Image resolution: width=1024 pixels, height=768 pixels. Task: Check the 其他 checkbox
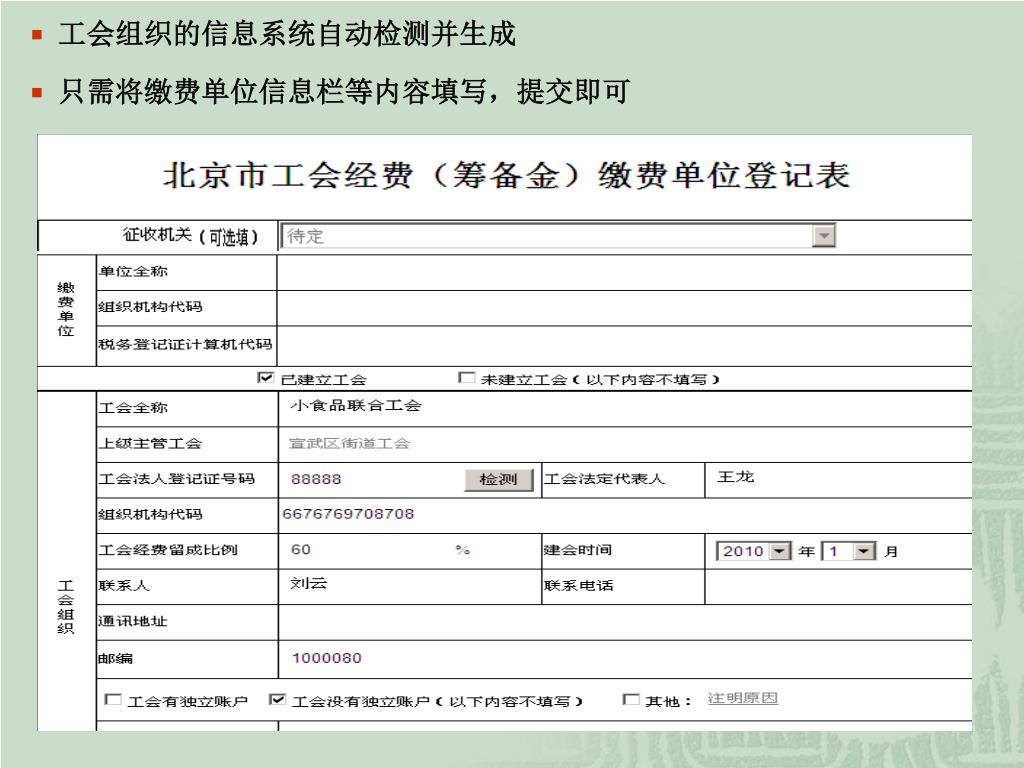point(631,700)
